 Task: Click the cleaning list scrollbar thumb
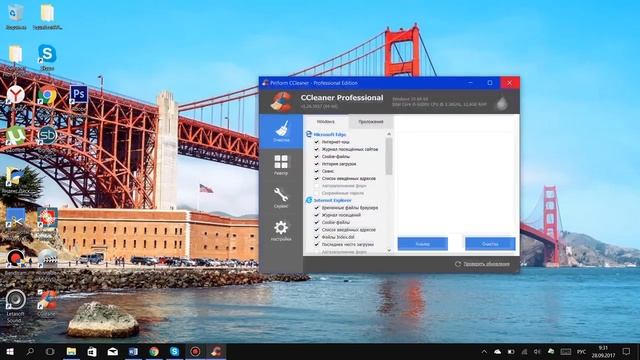[389, 156]
